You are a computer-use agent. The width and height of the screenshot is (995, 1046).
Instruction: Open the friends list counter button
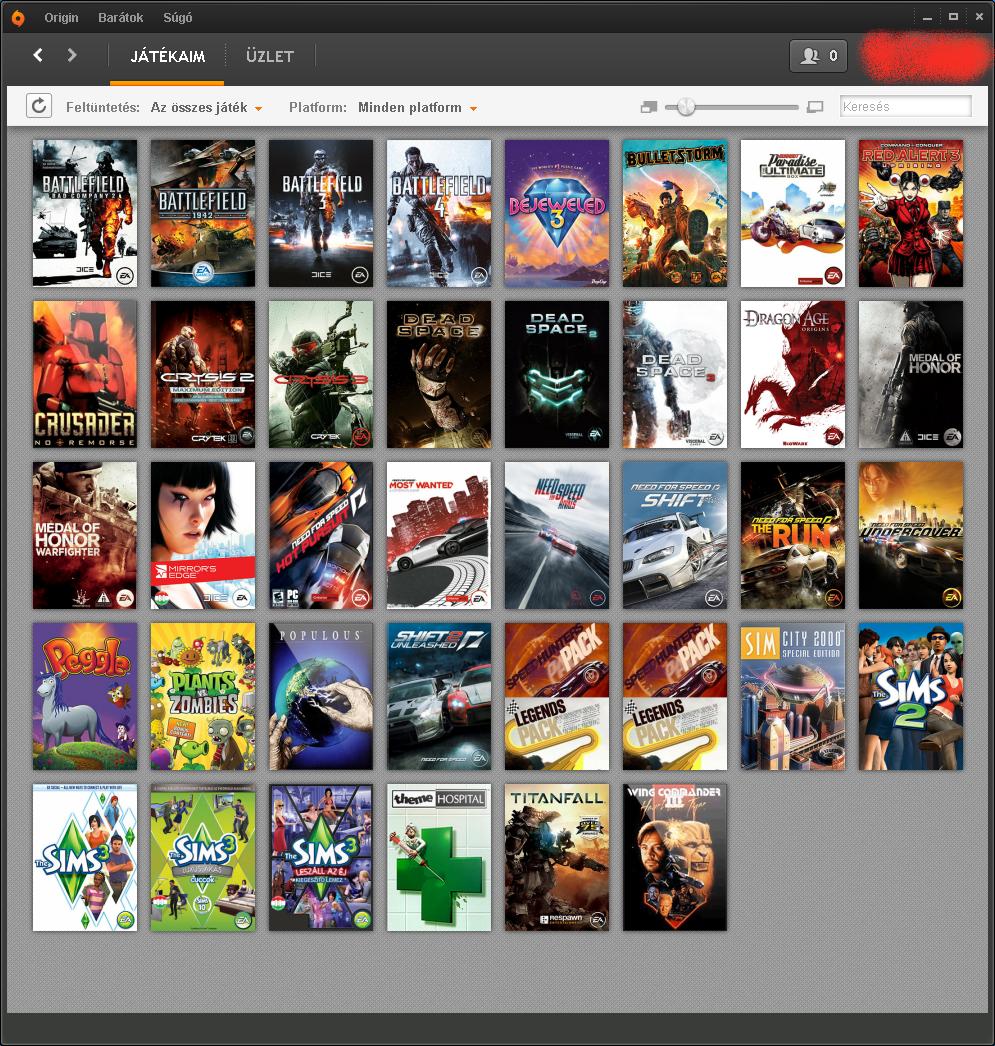pos(818,56)
